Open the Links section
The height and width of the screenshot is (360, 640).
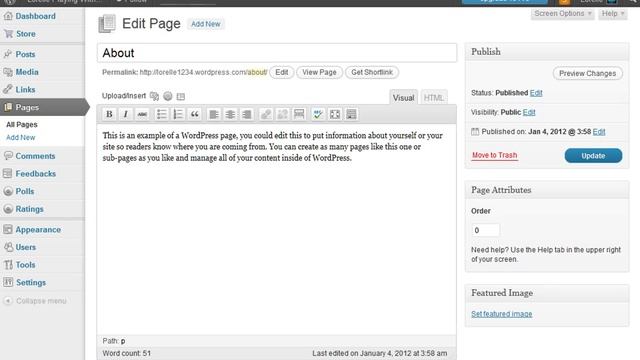click(x=25, y=89)
